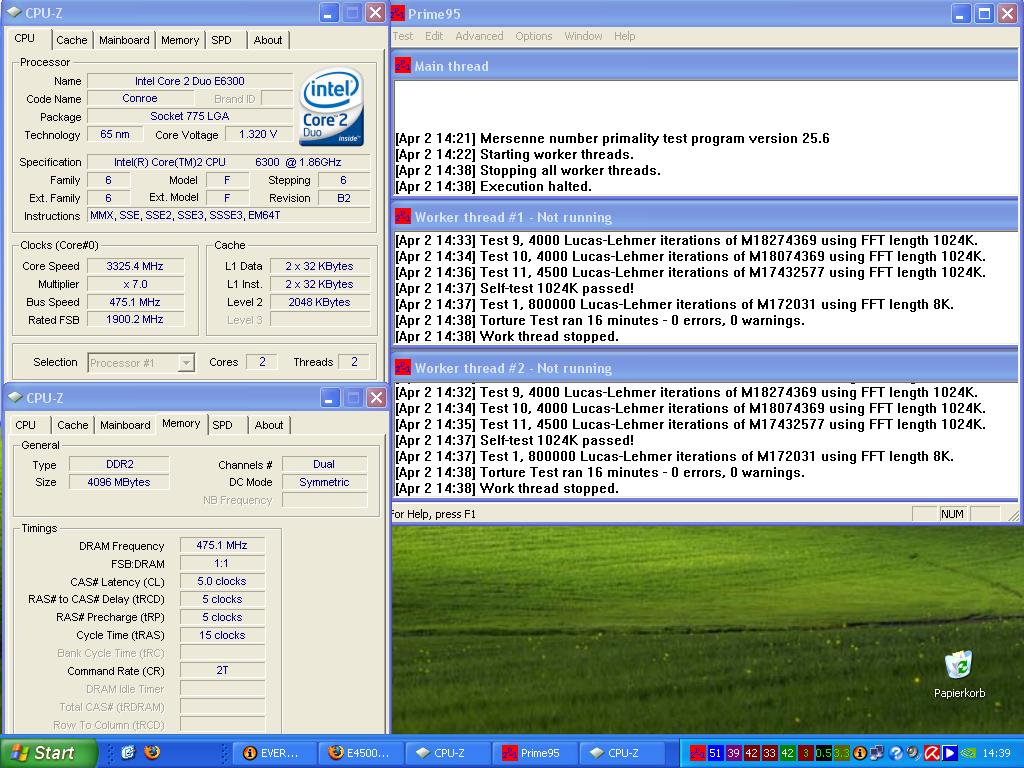Screen dimensions: 1024x768
Task: Switch to Memory tab in upper CPU-Z window
Action: tap(180, 40)
